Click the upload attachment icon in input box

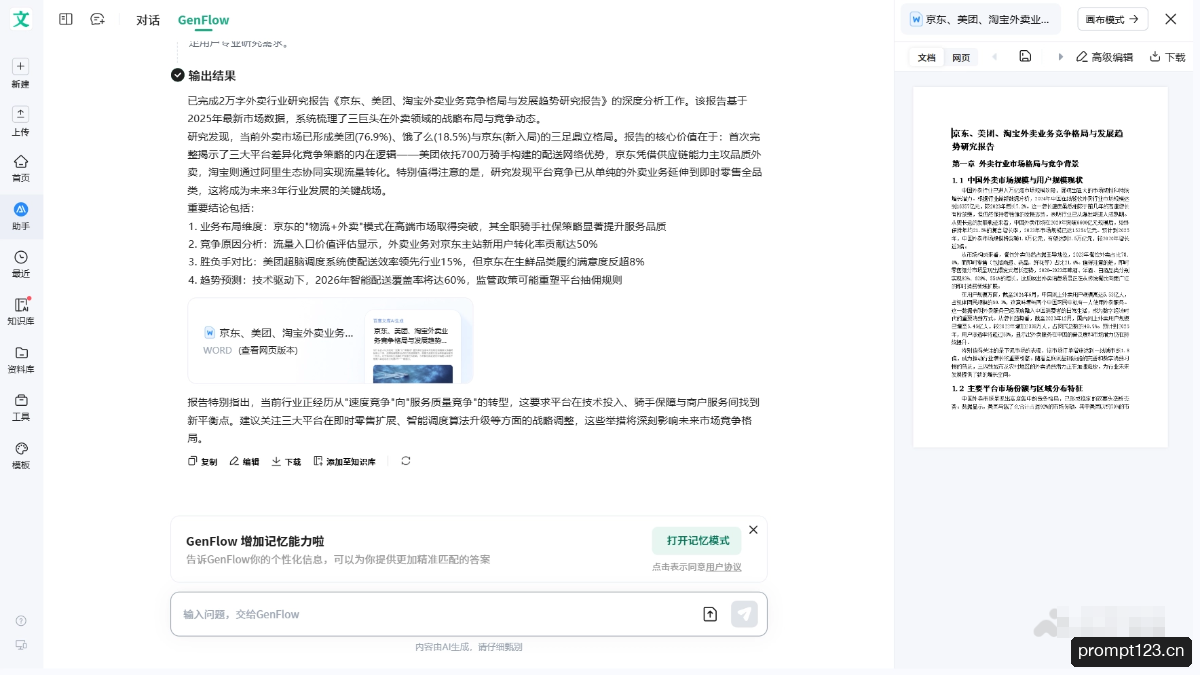(x=710, y=614)
